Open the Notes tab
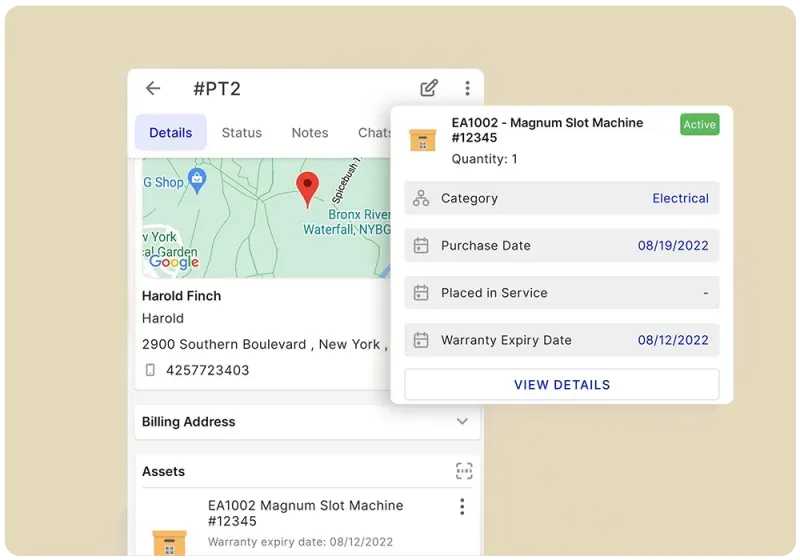Screen dimensions: 800x560 310,133
